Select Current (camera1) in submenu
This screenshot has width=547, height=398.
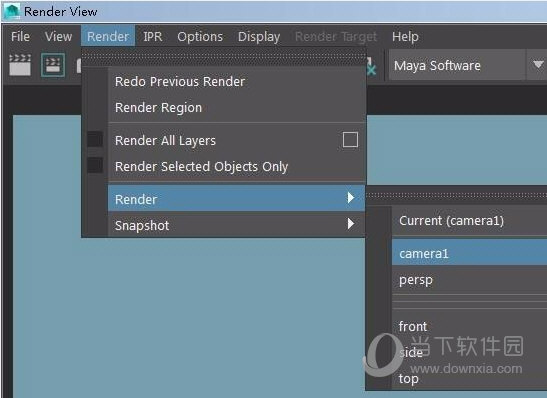pyautogui.click(x=470, y=221)
